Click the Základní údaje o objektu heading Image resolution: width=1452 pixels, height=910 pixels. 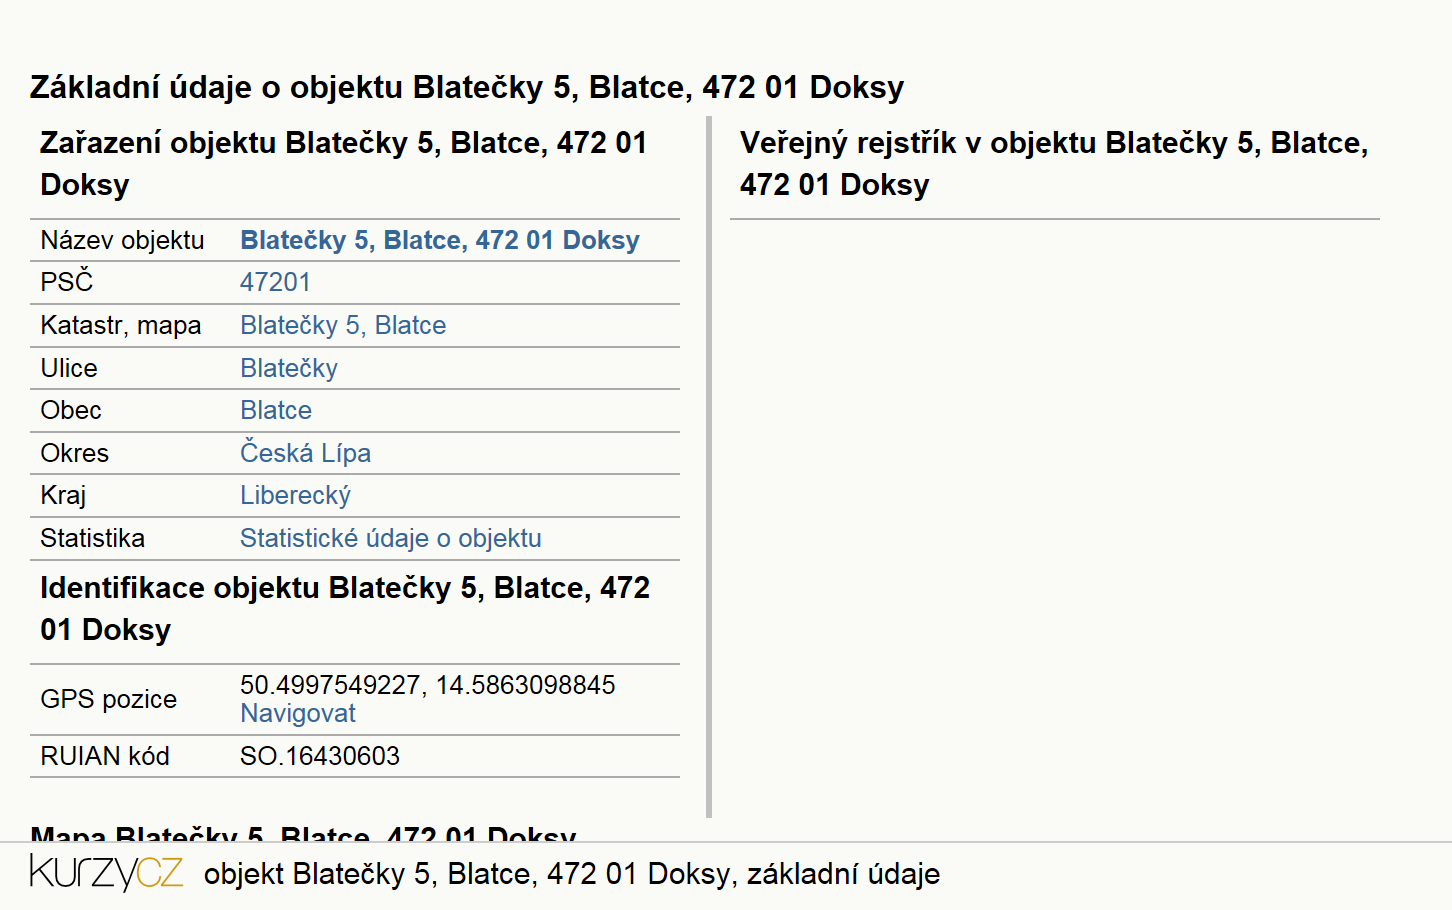tap(467, 87)
